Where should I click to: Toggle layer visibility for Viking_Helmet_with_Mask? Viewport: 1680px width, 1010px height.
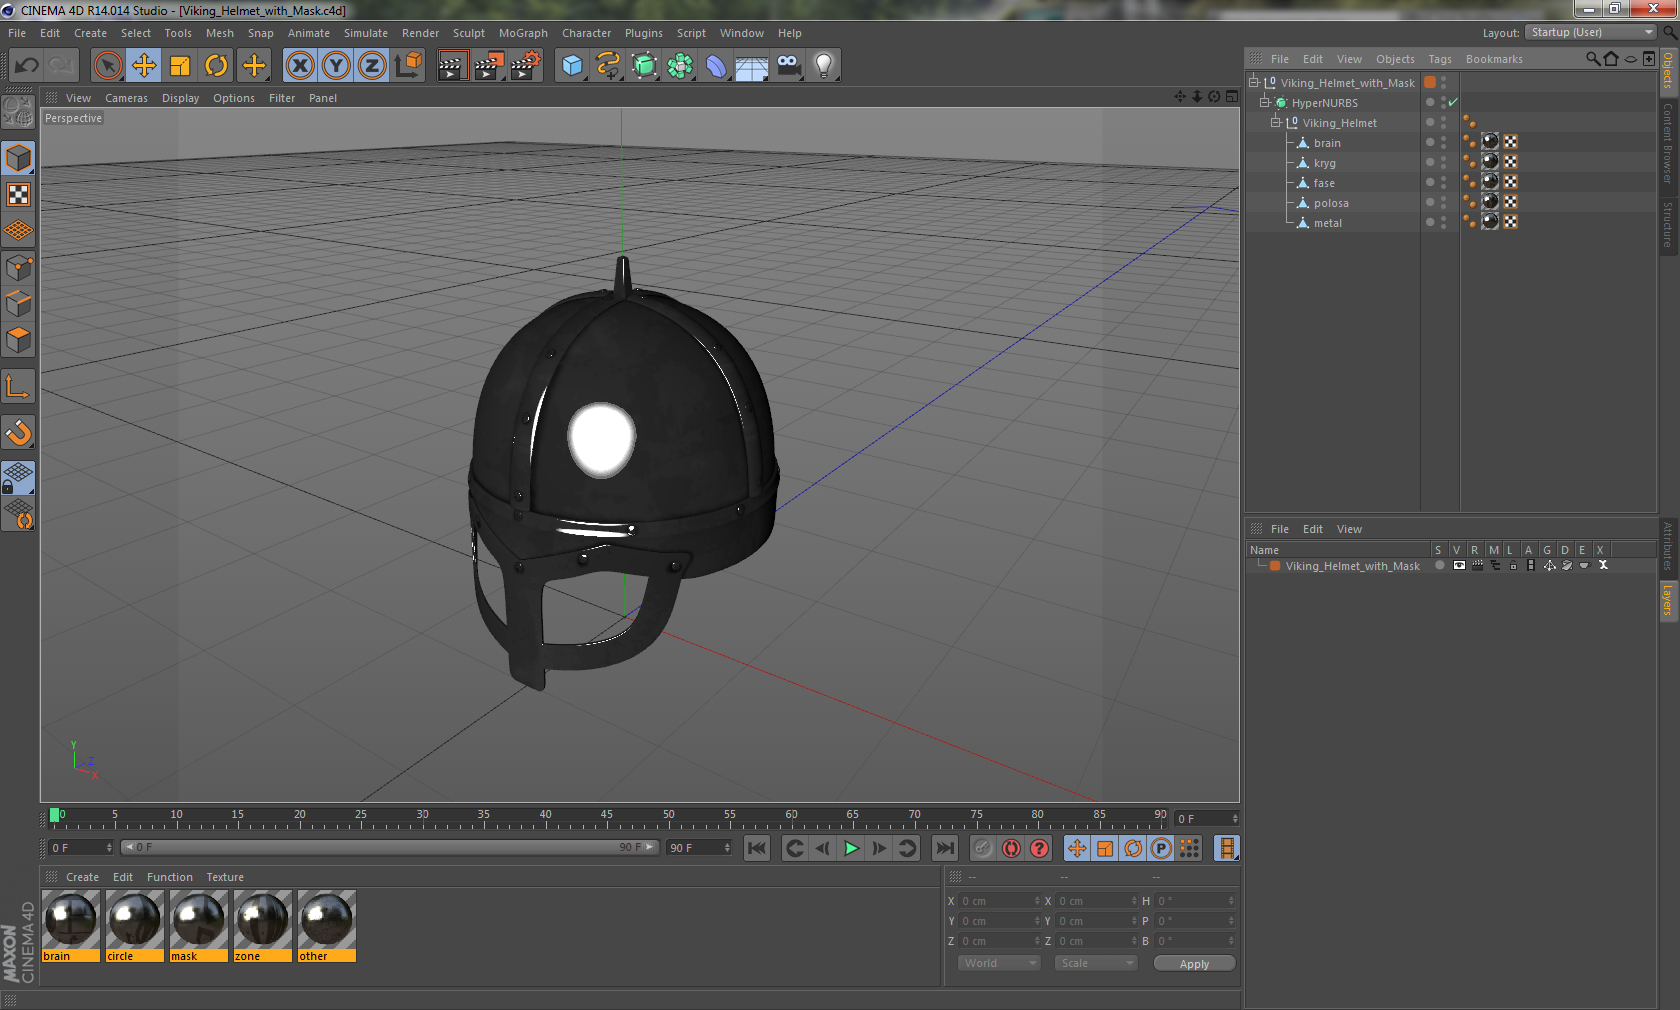pos(1459,565)
